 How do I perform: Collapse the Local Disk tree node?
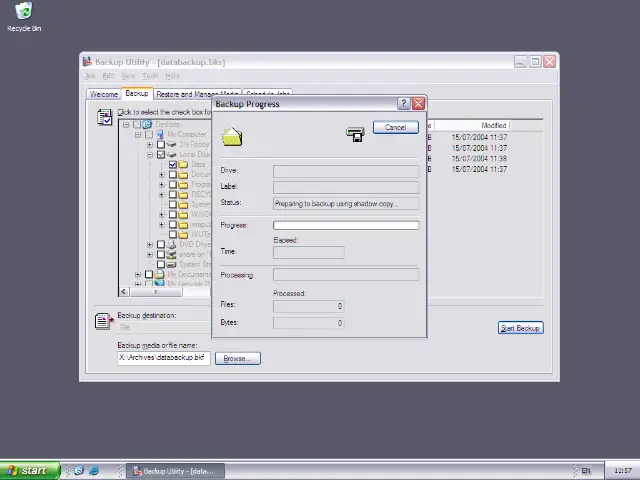150,155
